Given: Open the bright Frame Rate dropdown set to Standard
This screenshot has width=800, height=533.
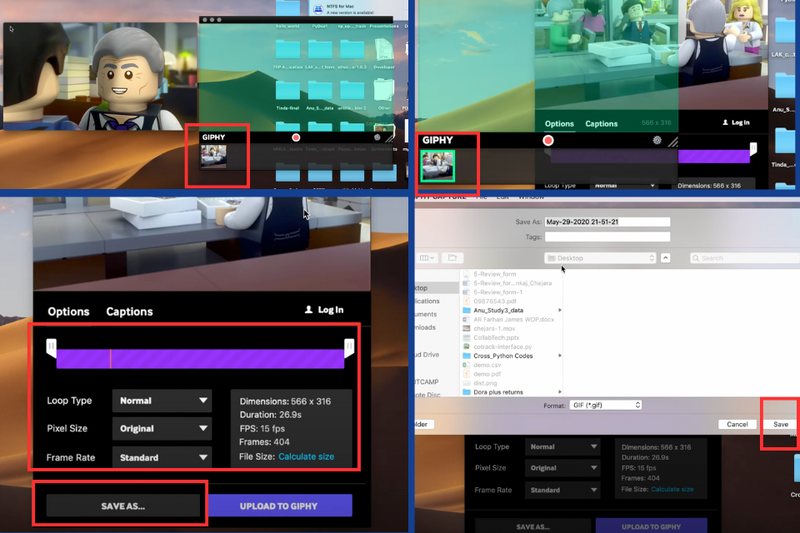Looking at the screenshot, I should click(162, 457).
